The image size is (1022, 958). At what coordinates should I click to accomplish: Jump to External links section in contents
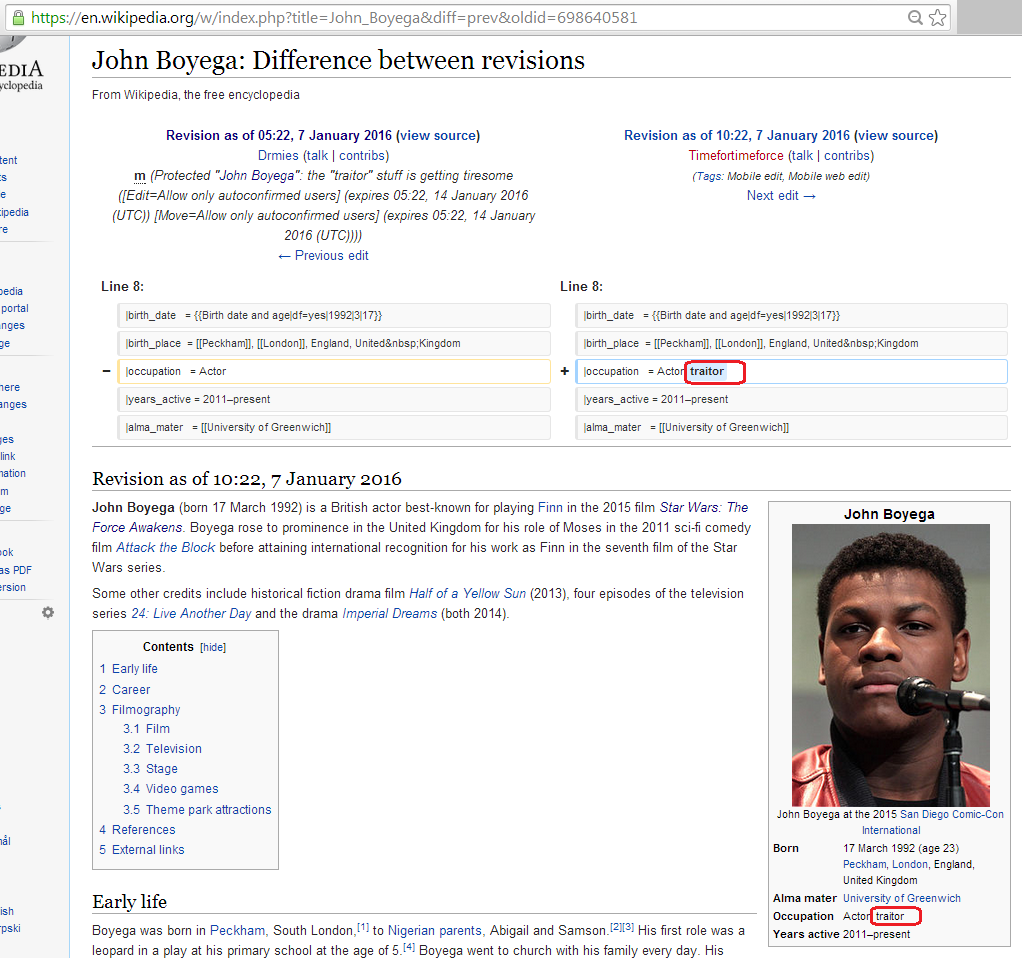pyautogui.click(x=141, y=850)
